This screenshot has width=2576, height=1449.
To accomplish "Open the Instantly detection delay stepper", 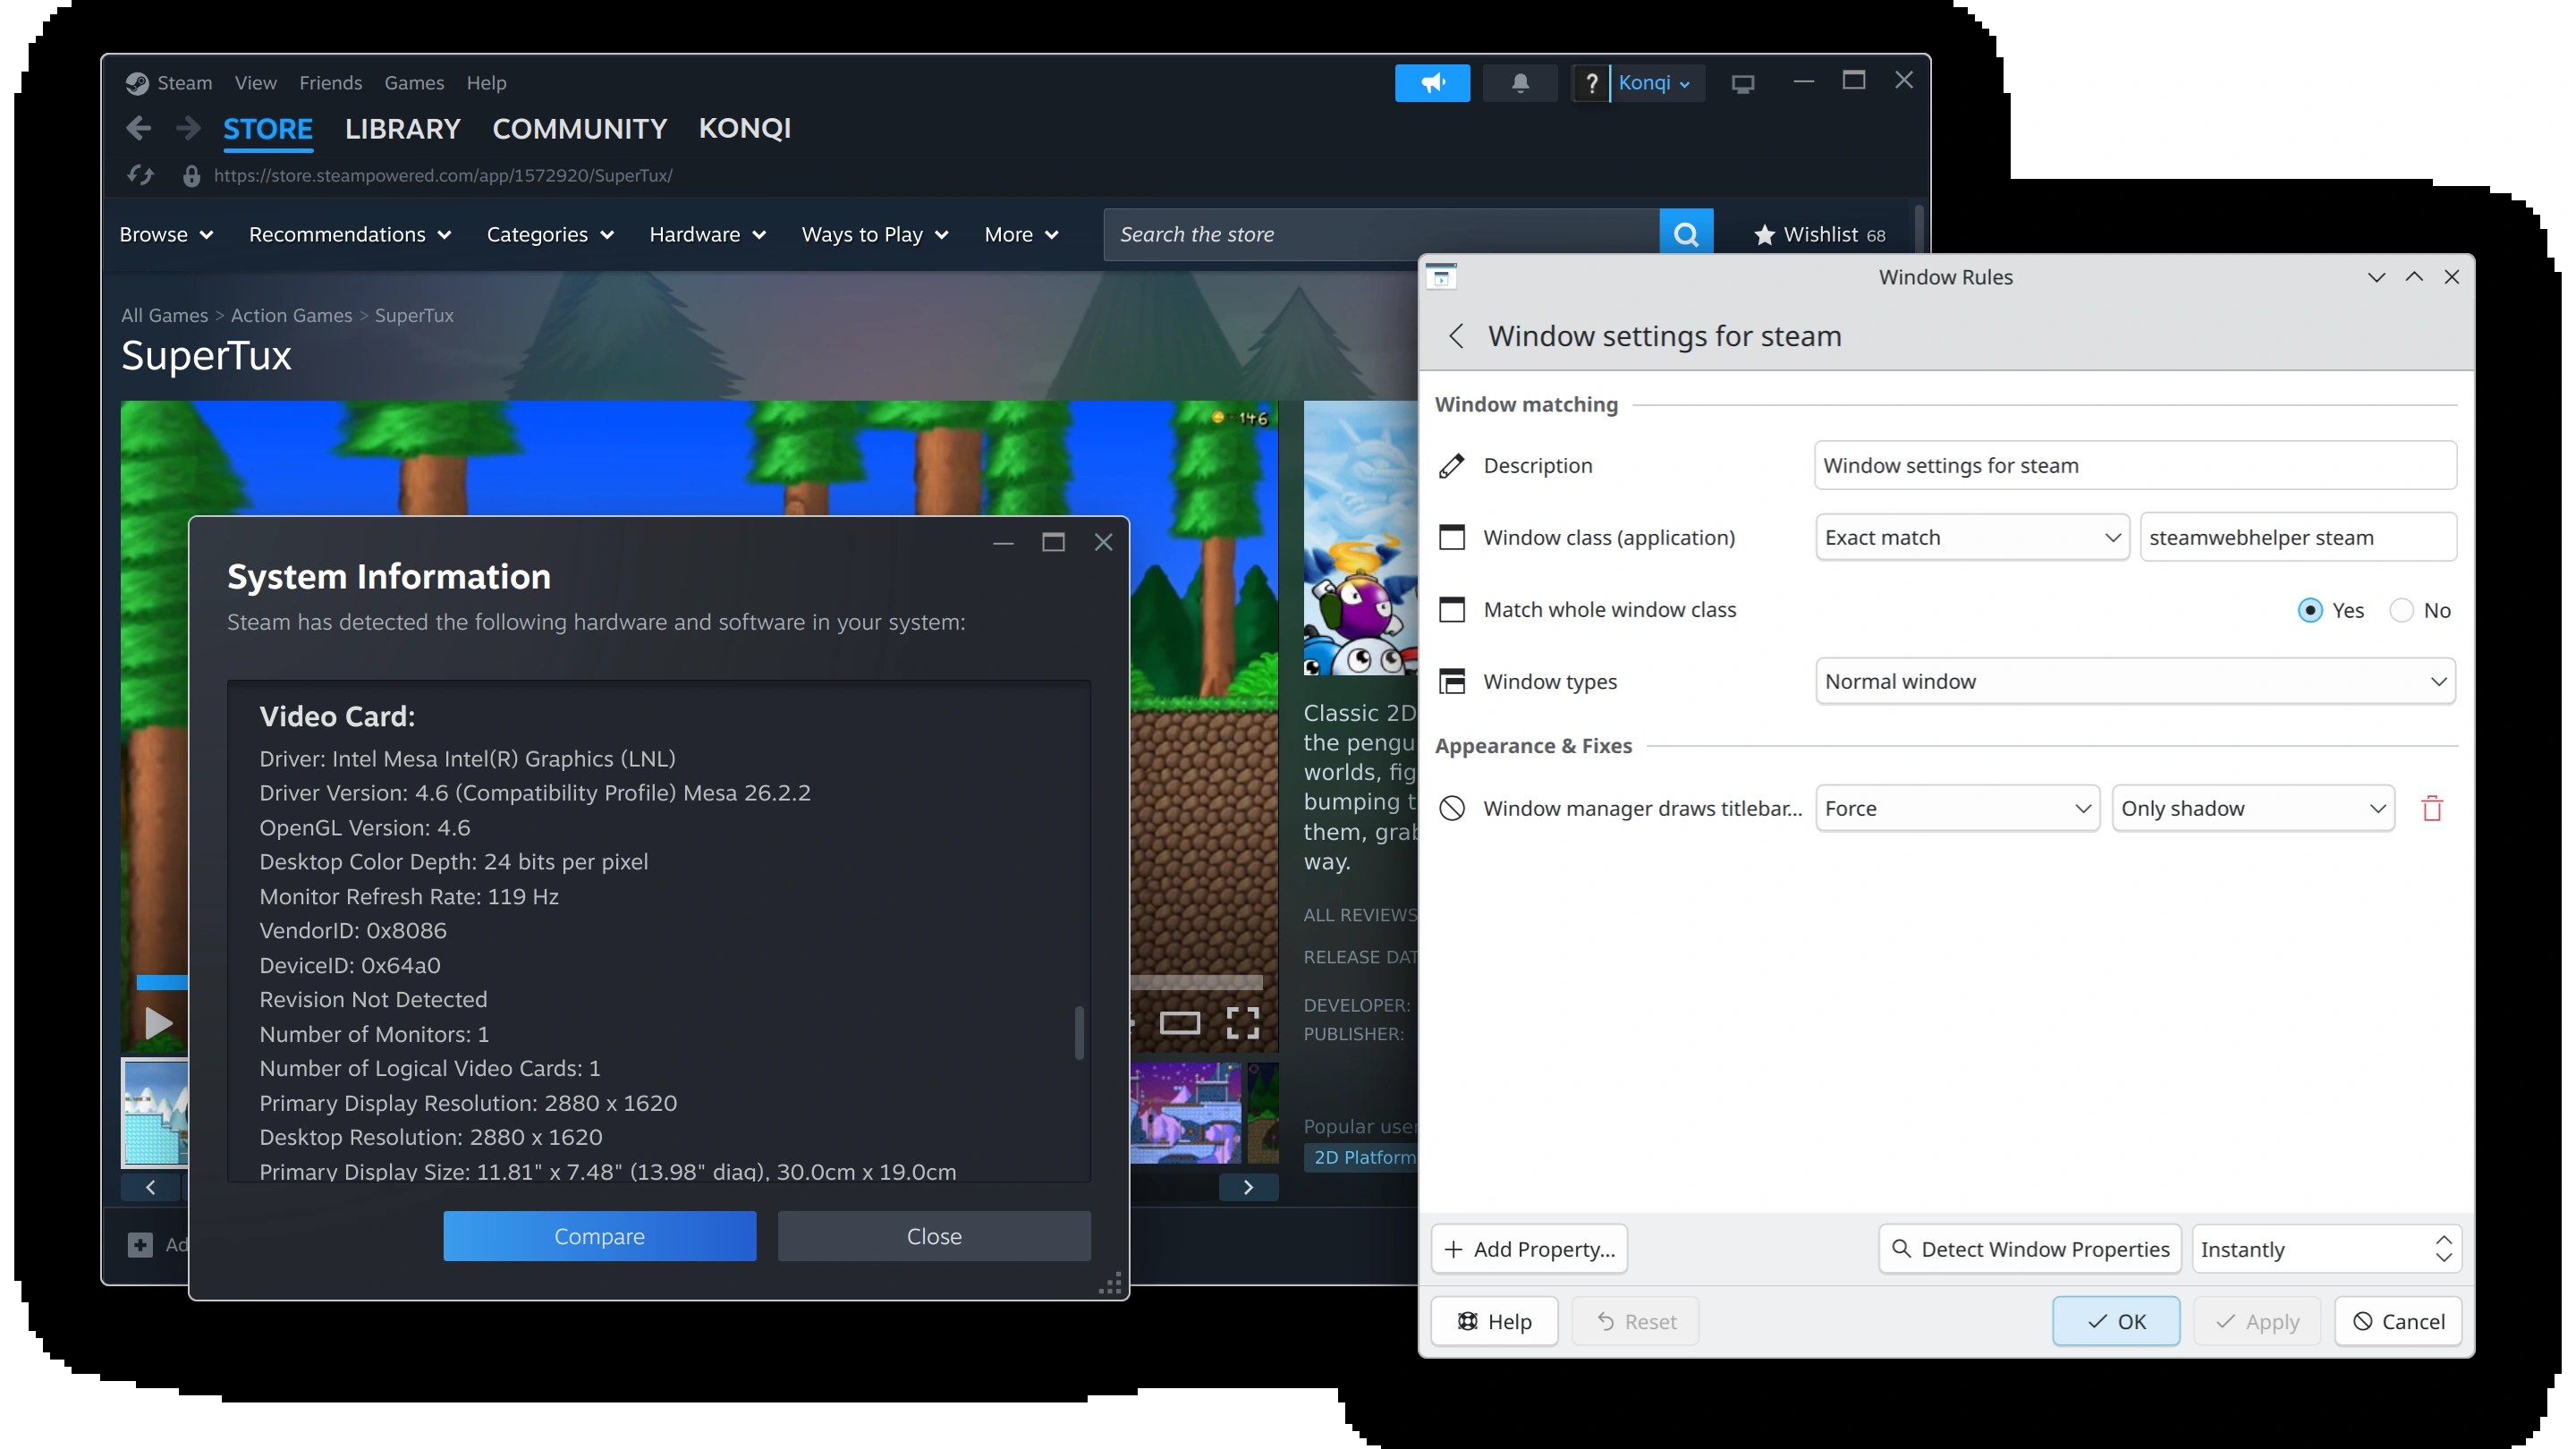I will point(2326,1249).
